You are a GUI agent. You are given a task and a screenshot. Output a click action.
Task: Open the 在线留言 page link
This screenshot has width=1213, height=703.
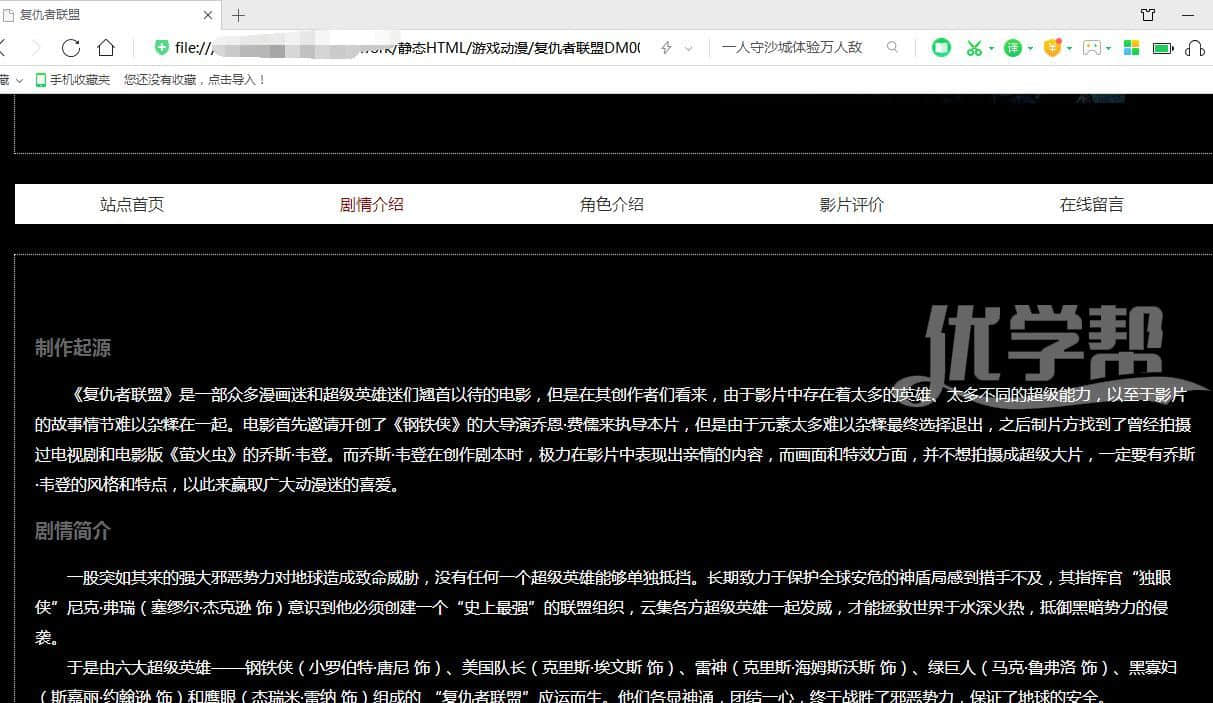click(1091, 205)
